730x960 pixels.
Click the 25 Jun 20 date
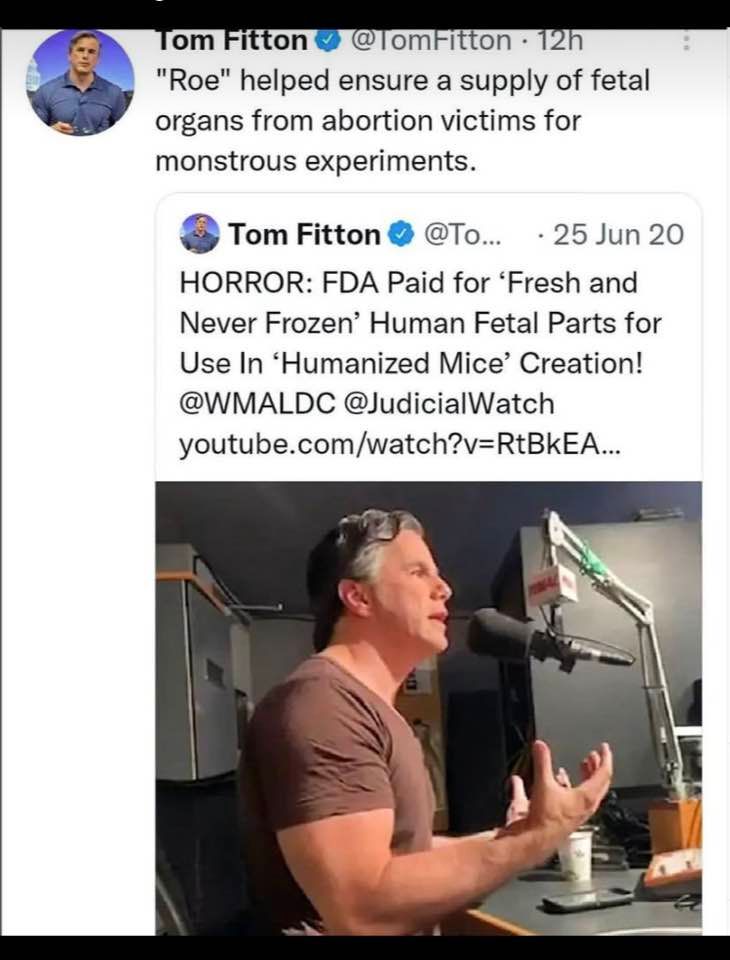point(617,235)
